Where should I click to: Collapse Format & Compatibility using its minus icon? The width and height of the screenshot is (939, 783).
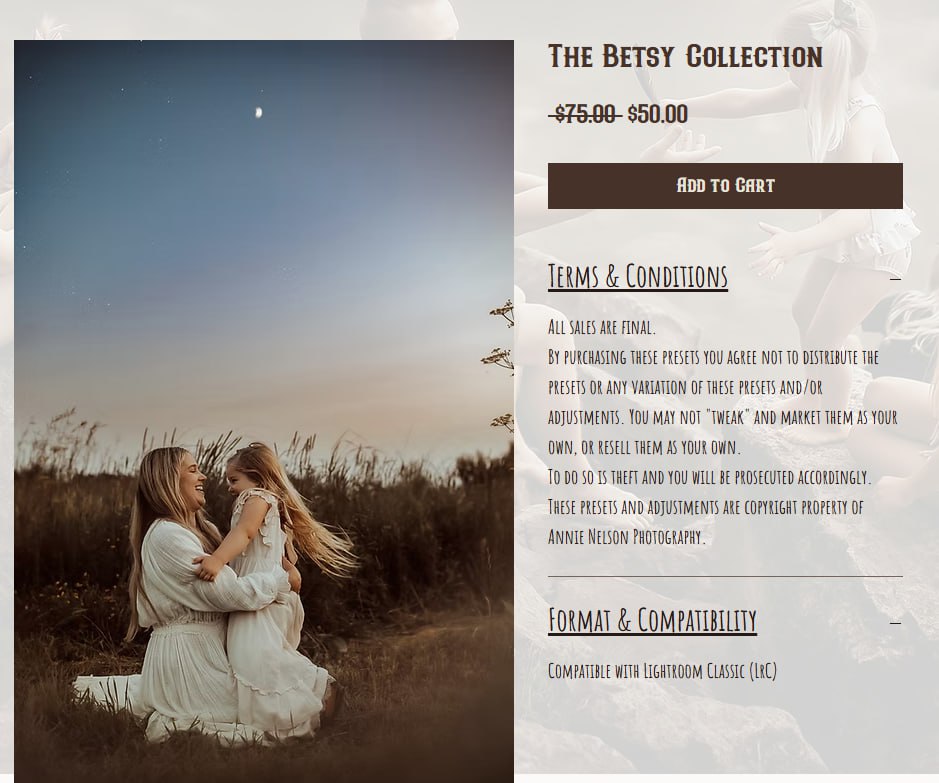[x=895, y=623]
